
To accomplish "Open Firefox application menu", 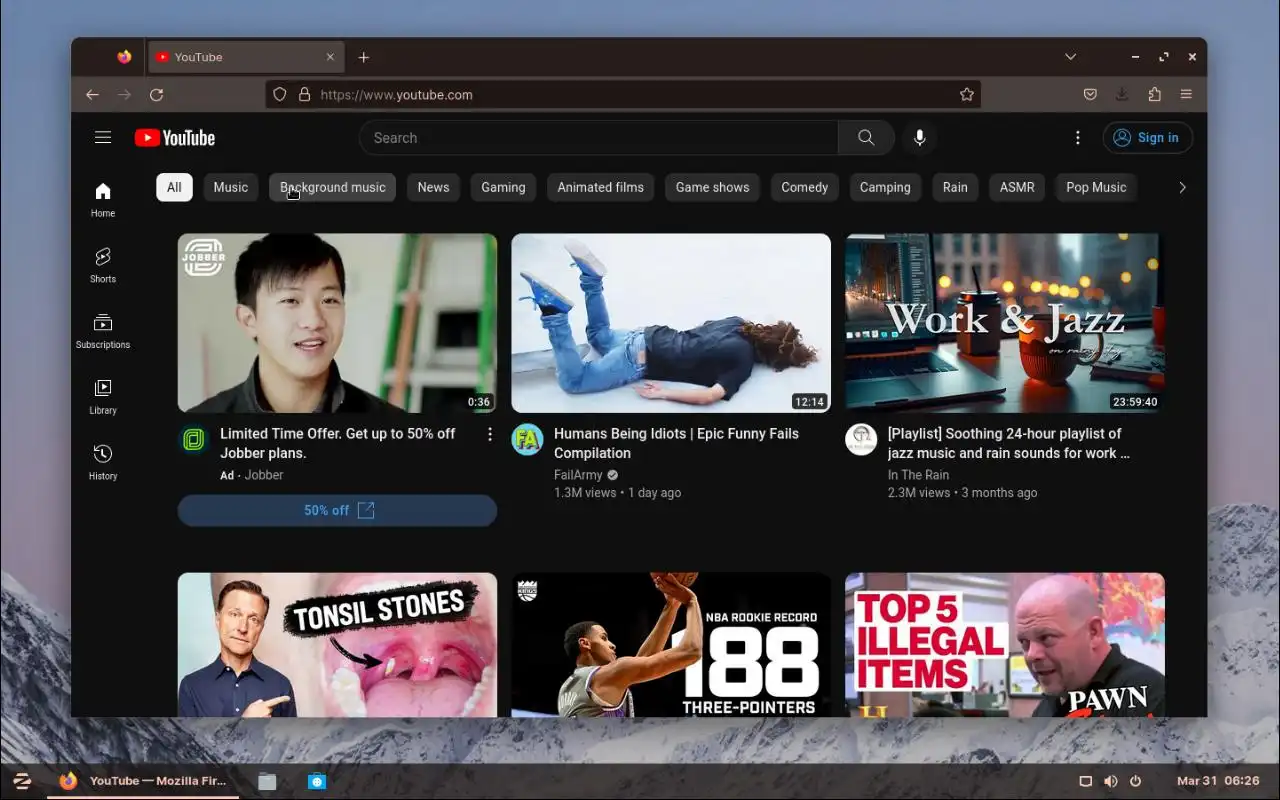I will (1186, 94).
